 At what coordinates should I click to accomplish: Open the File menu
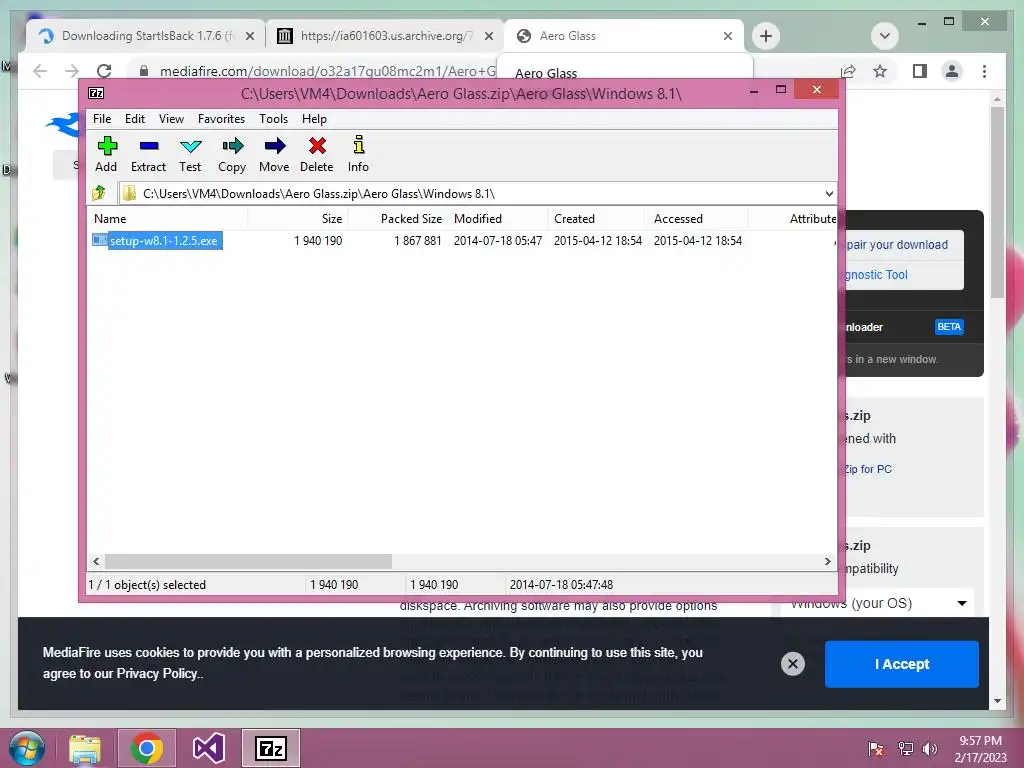[x=102, y=119]
